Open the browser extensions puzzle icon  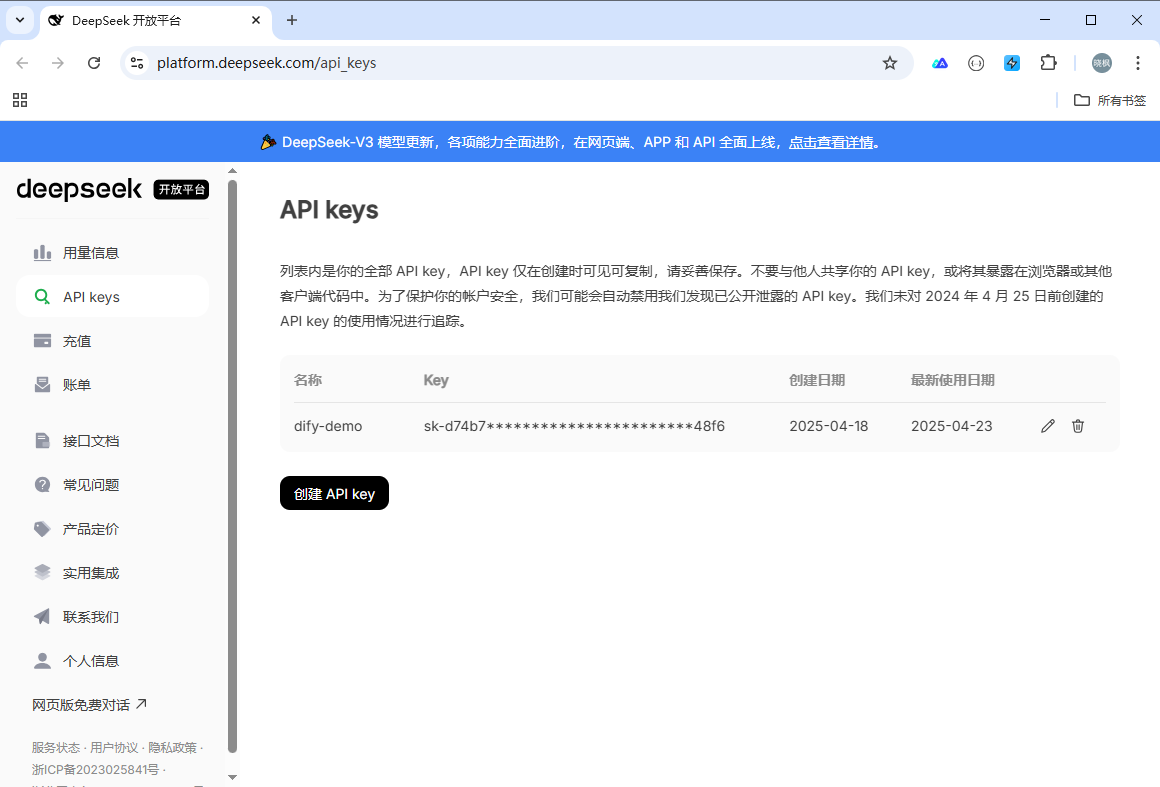(x=1048, y=63)
